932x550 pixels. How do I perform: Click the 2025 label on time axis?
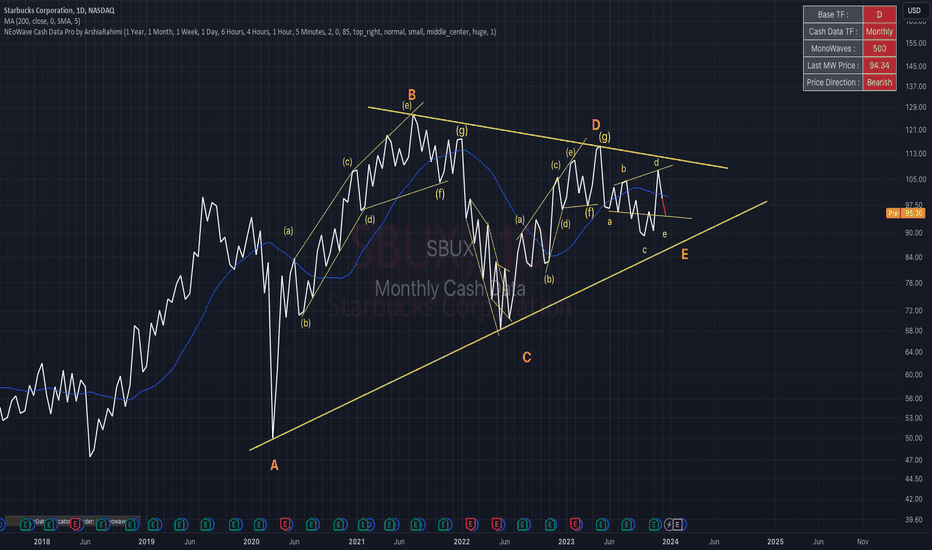click(x=775, y=542)
